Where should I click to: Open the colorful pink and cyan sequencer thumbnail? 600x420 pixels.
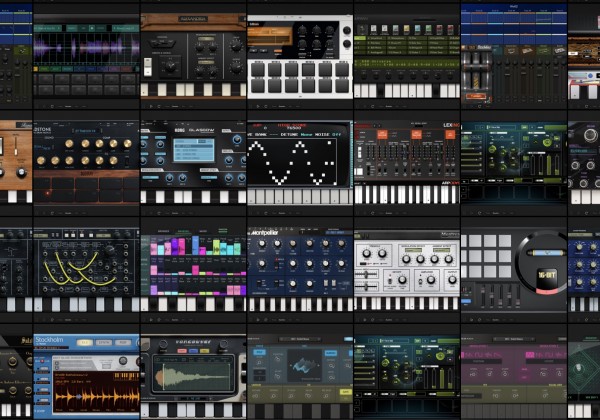click(x=193, y=270)
